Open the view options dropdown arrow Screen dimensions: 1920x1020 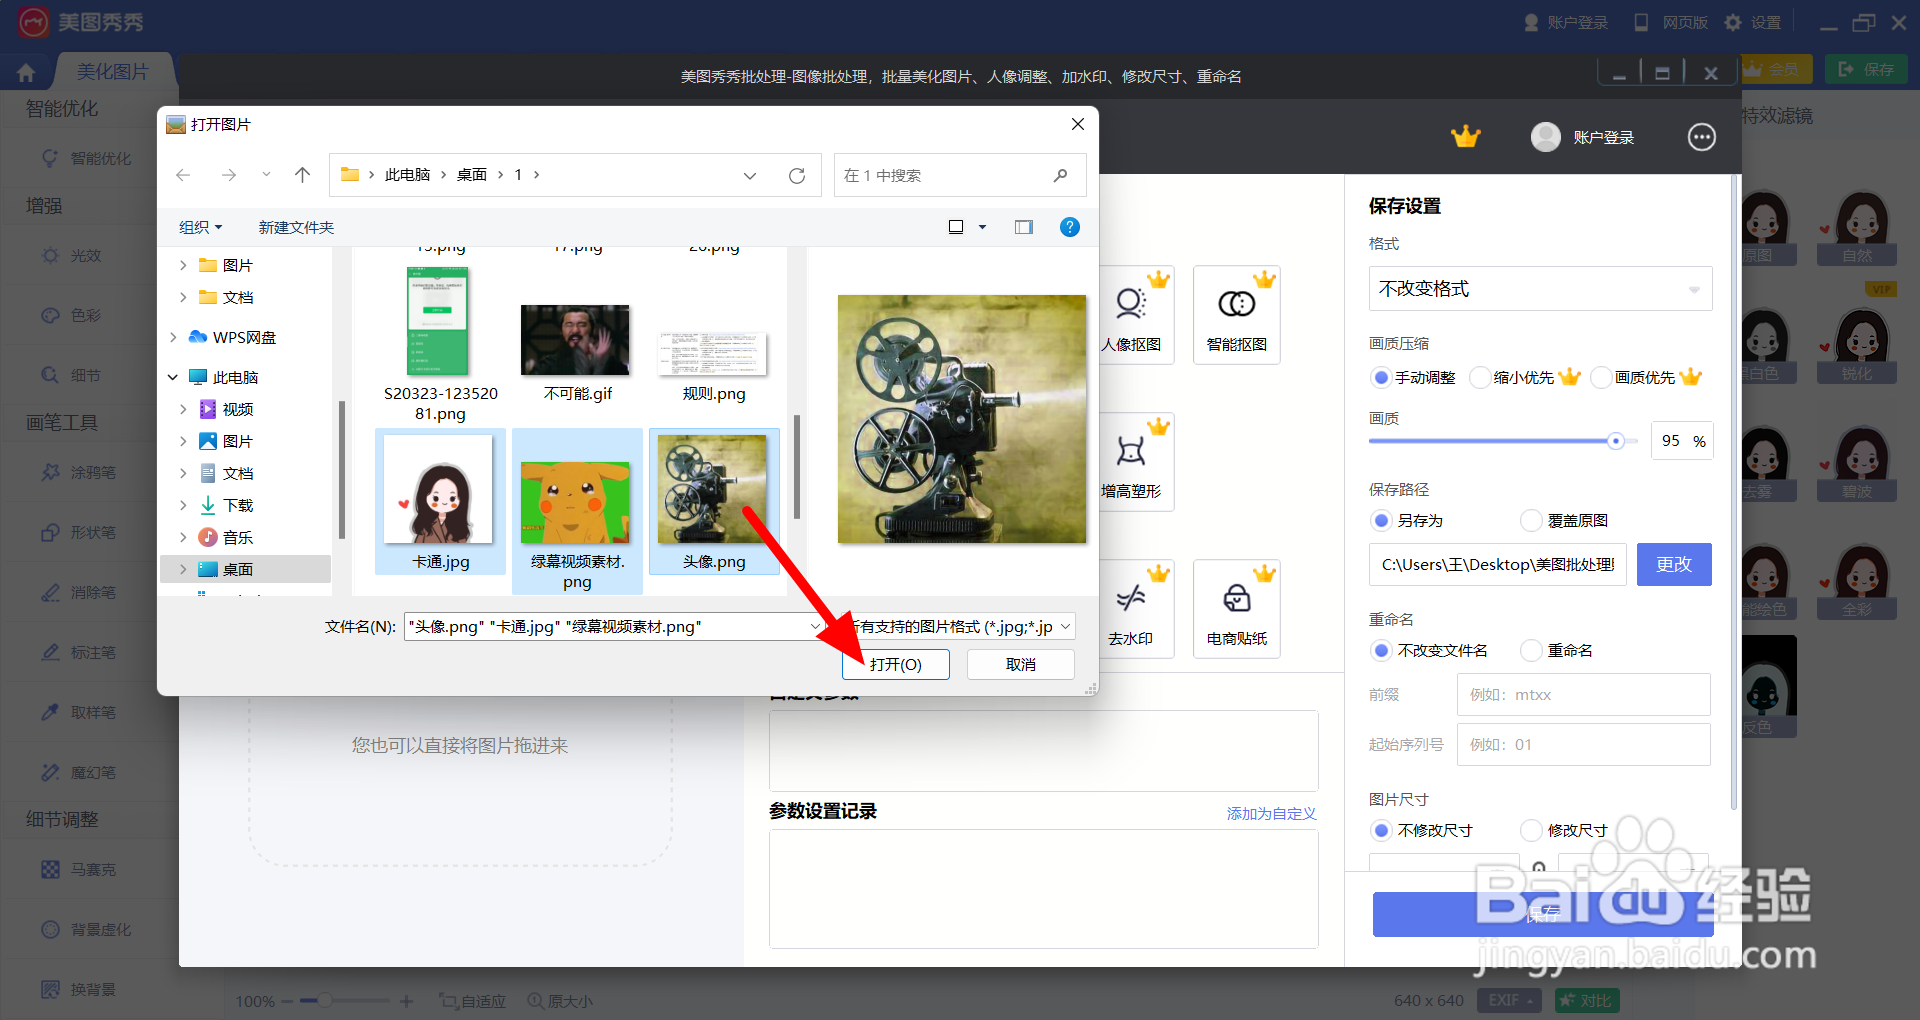pyautogui.click(x=982, y=227)
